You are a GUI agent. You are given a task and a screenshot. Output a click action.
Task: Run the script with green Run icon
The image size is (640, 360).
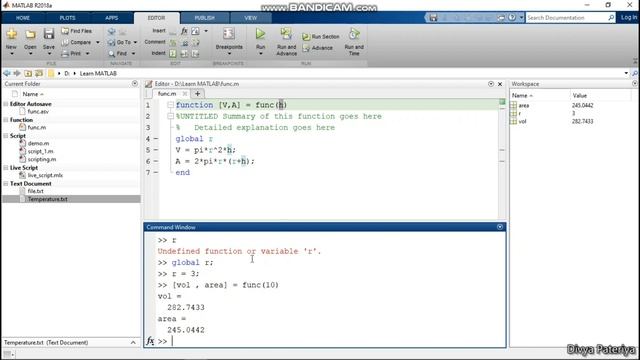[260, 34]
